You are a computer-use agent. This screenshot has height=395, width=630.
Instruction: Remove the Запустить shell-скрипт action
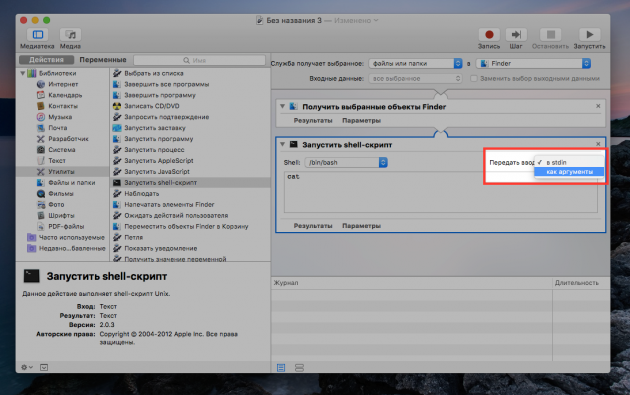(x=598, y=144)
